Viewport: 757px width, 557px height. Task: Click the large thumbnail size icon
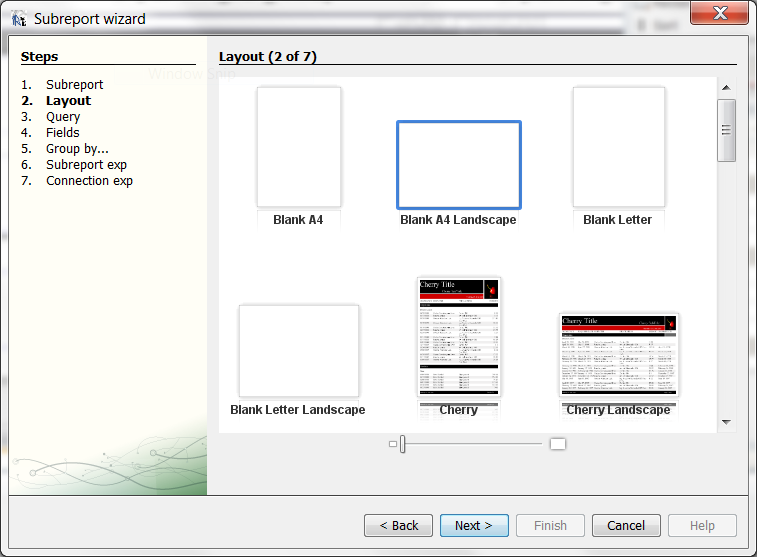pos(558,444)
